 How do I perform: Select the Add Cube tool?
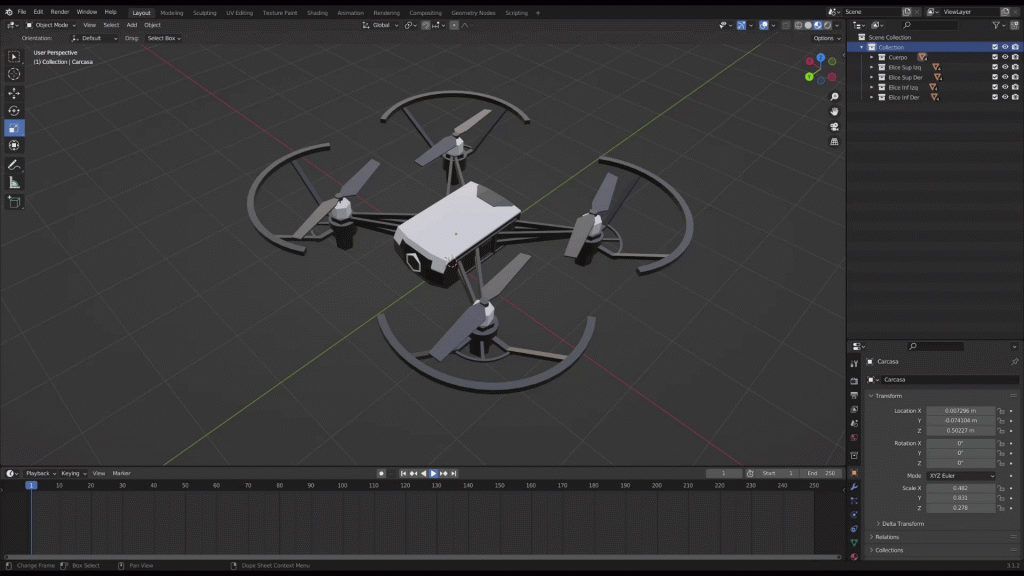[14, 202]
